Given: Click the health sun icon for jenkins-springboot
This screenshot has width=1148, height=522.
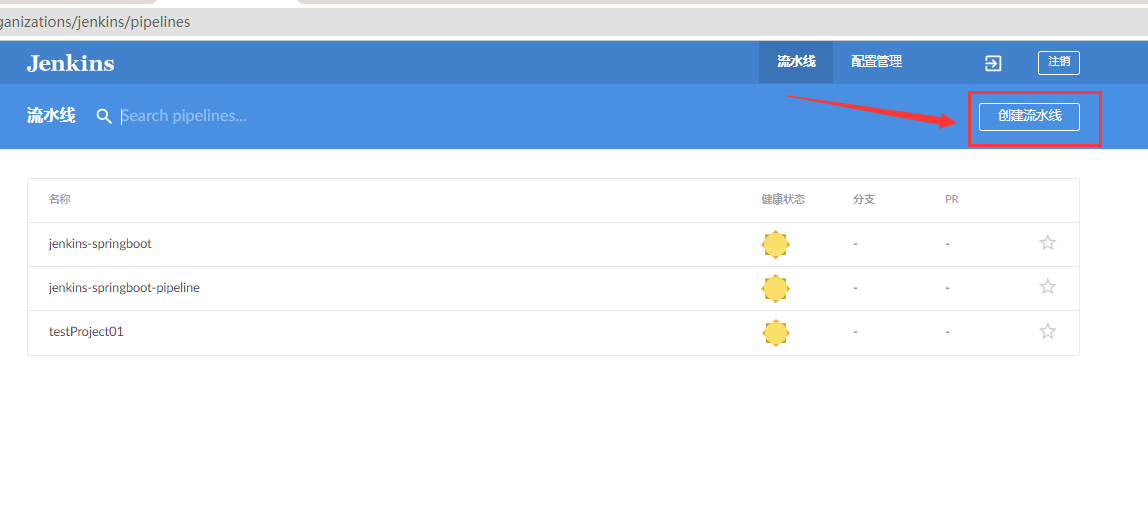Looking at the screenshot, I should click(775, 245).
